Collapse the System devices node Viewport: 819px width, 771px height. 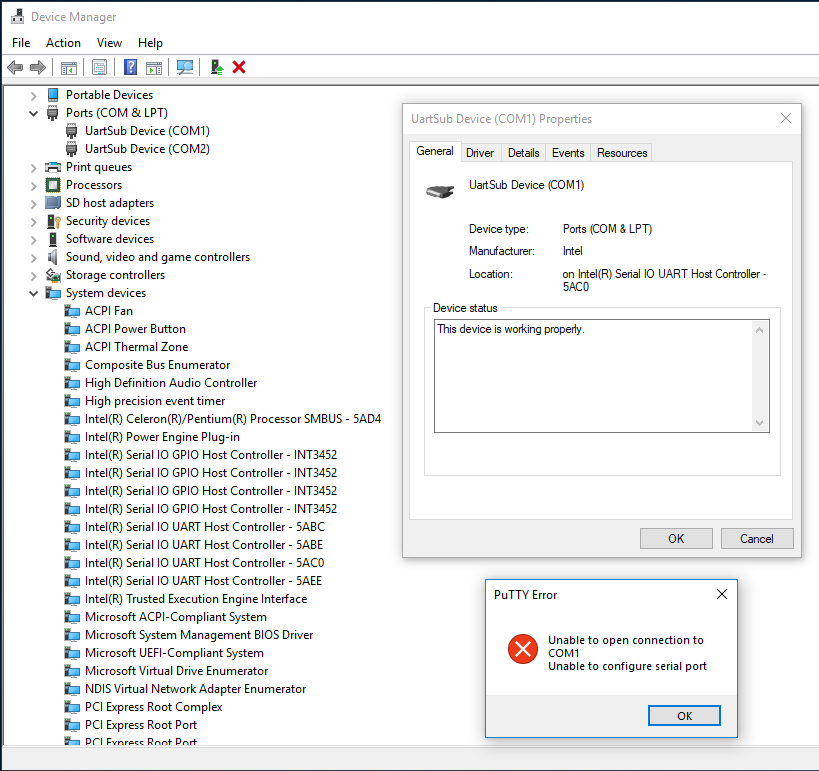33,294
